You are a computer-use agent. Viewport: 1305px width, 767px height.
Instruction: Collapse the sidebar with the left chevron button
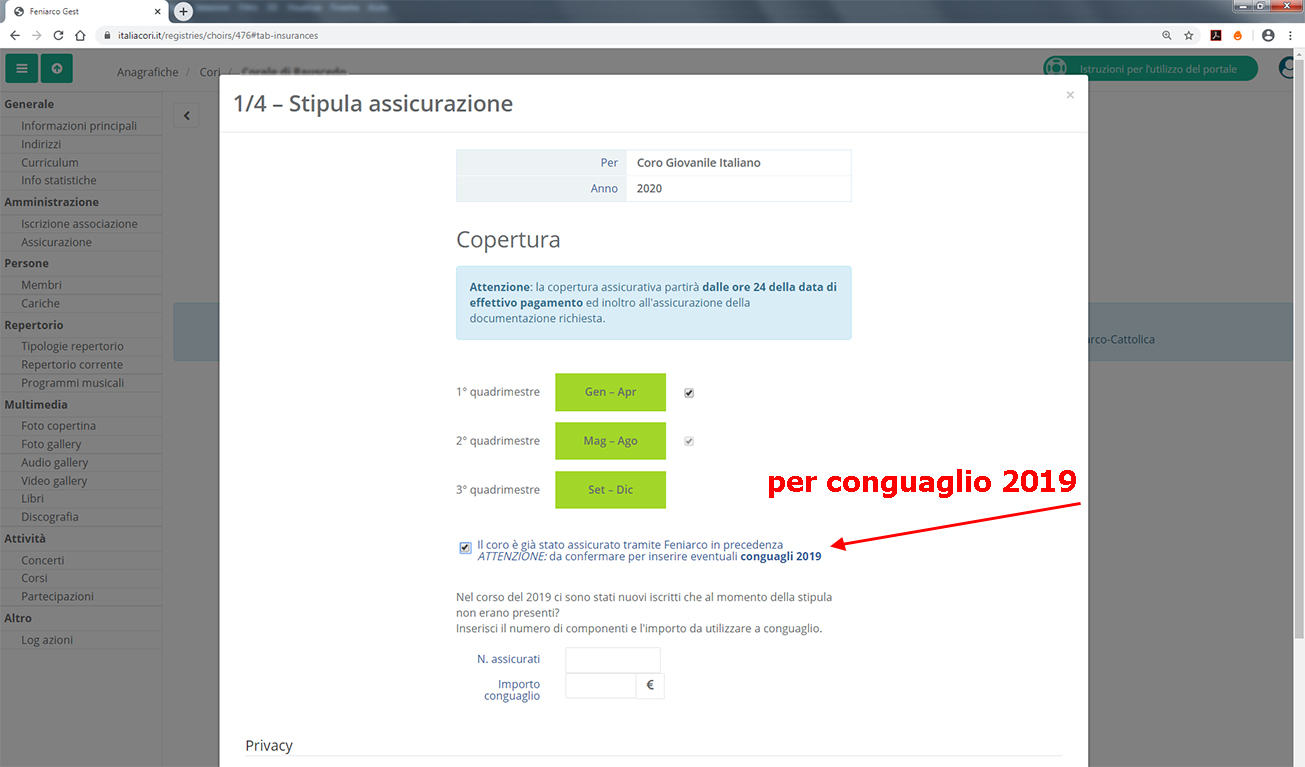[x=186, y=114]
